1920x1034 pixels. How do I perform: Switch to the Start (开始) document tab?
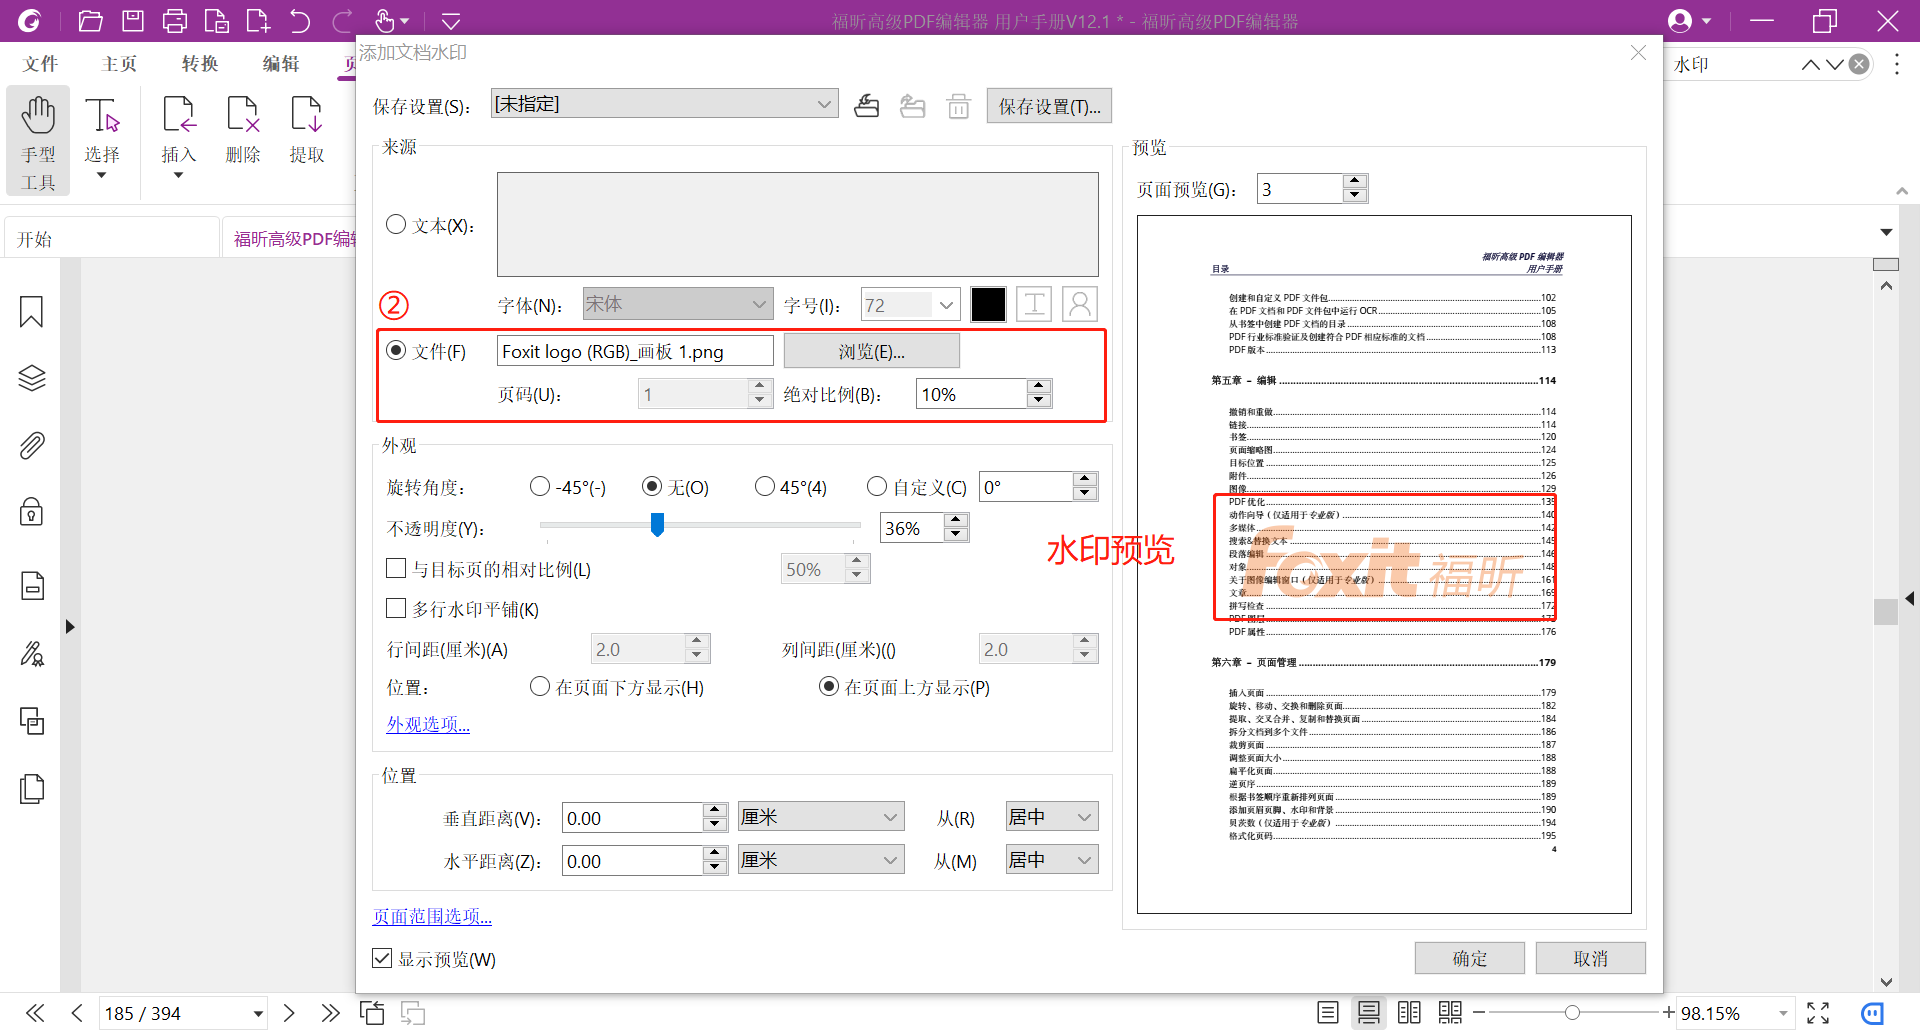(x=110, y=239)
